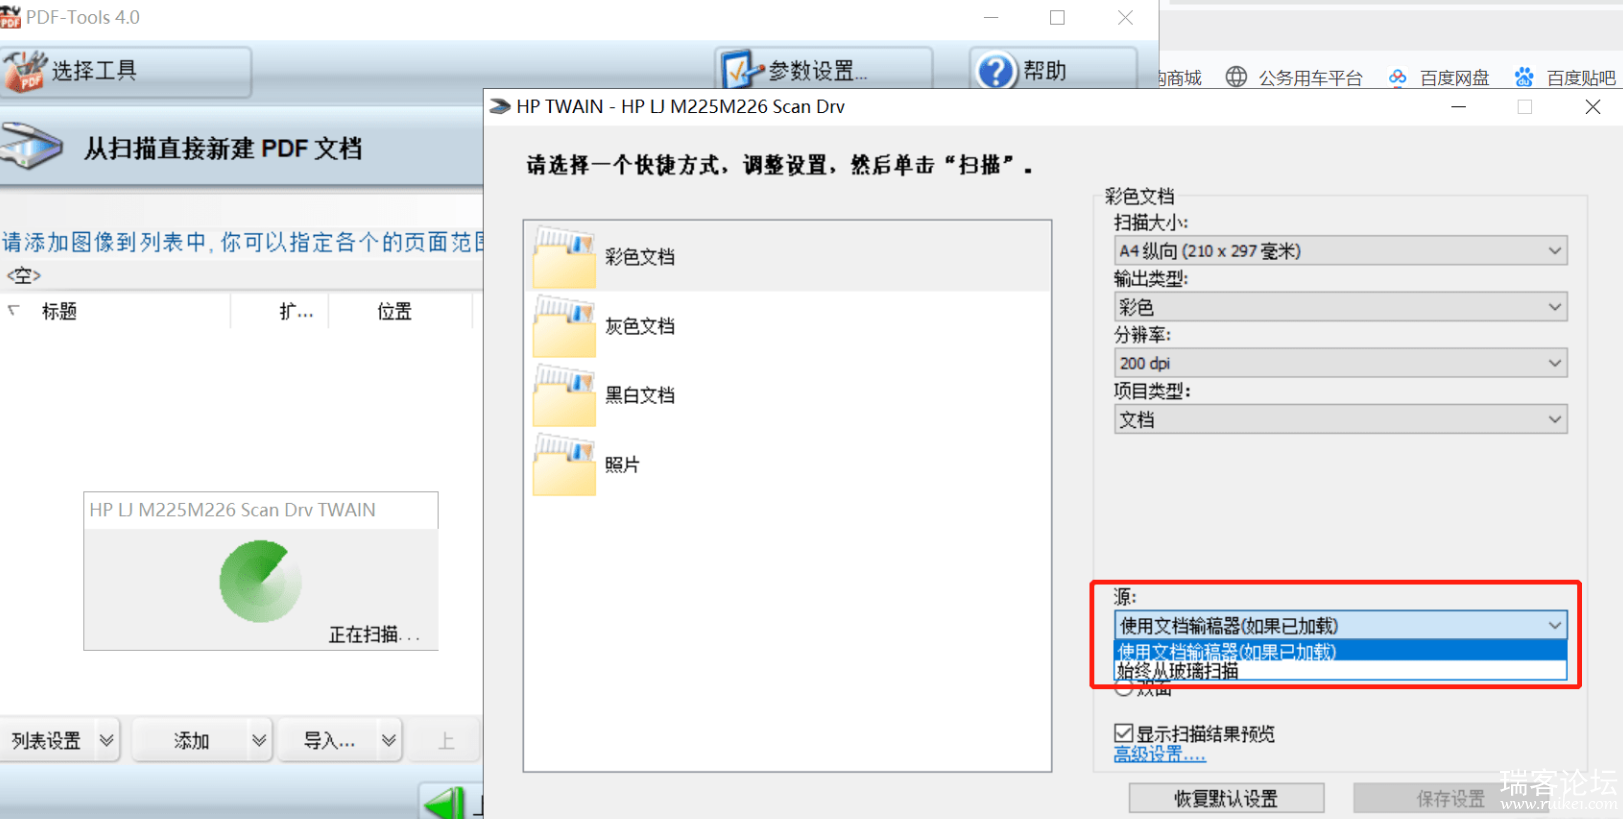Minimize the HP TWAIN dialog
The height and width of the screenshot is (819, 1623).
click(x=1459, y=107)
